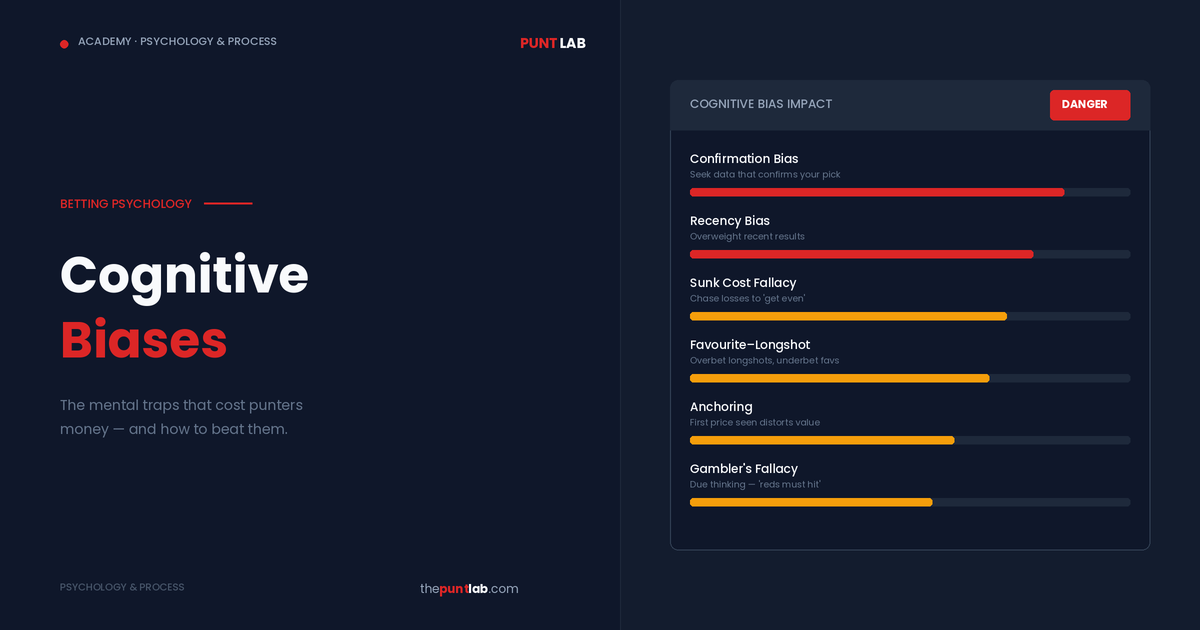
Task: Select the Recency Bias title
Action: 730,221
